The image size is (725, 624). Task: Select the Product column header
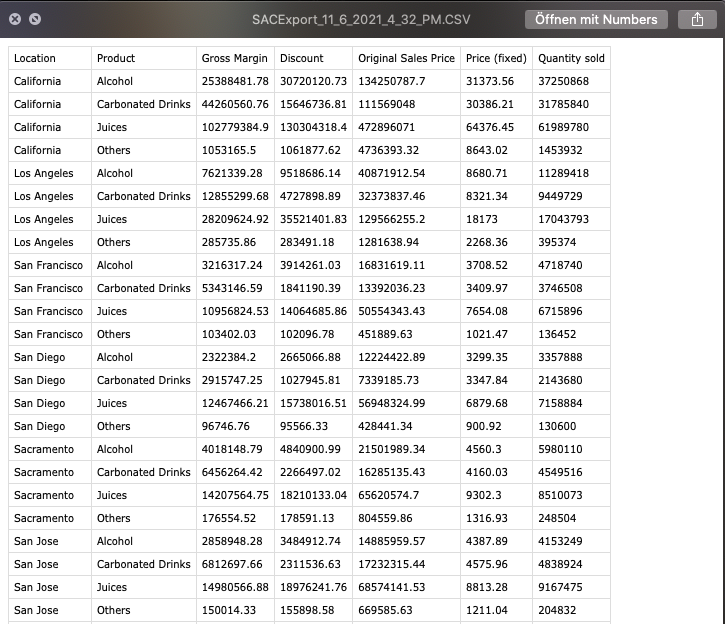[116, 58]
